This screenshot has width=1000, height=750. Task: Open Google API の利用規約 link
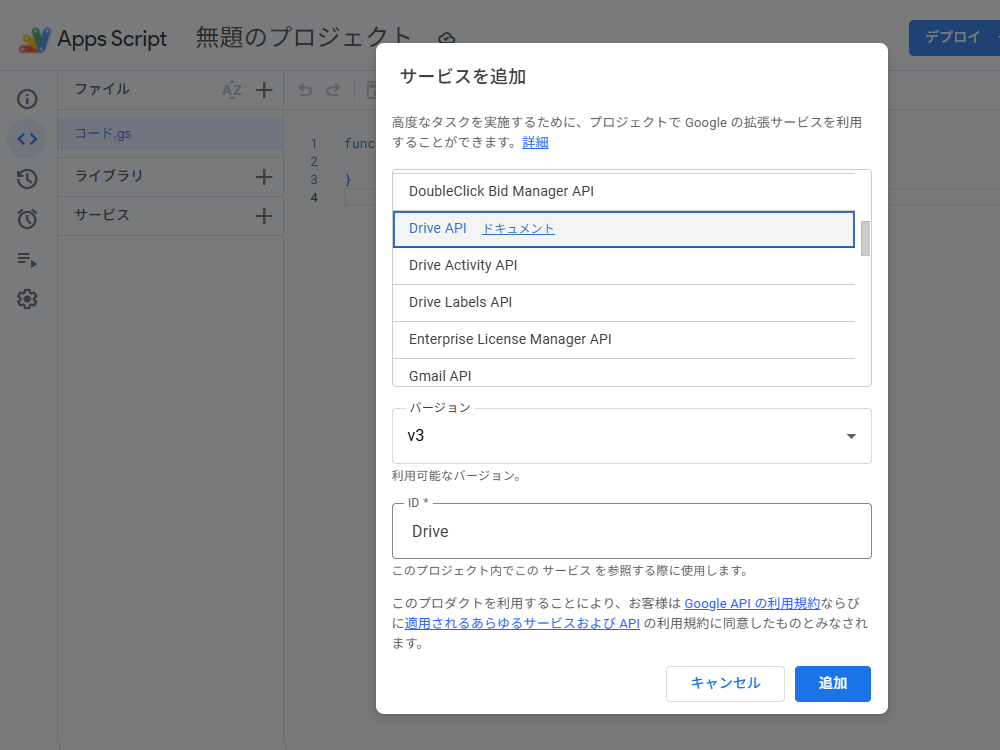pyautogui.click(x=752, y=603)
